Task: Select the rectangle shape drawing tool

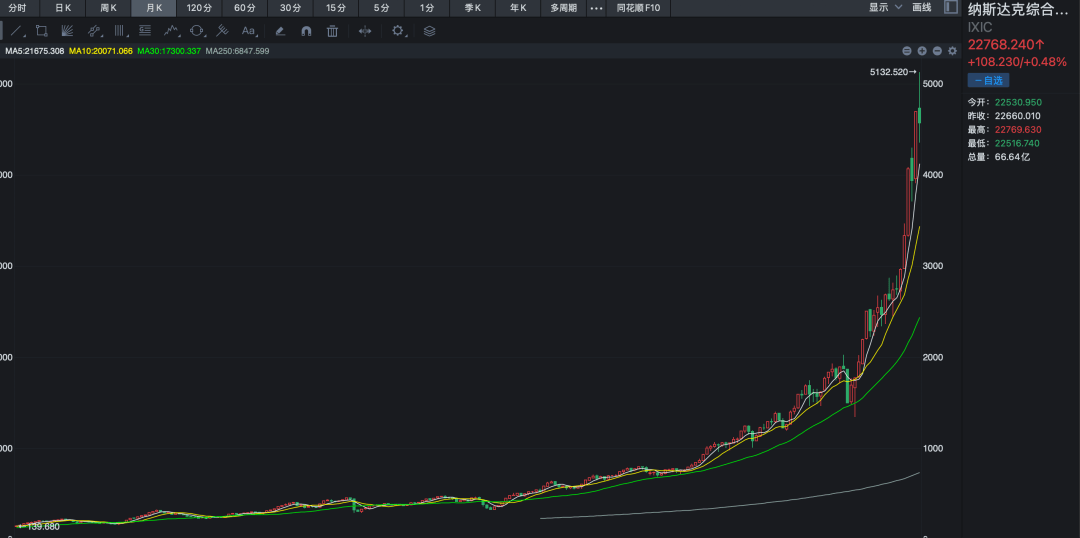Action: (x=41, y=31)
